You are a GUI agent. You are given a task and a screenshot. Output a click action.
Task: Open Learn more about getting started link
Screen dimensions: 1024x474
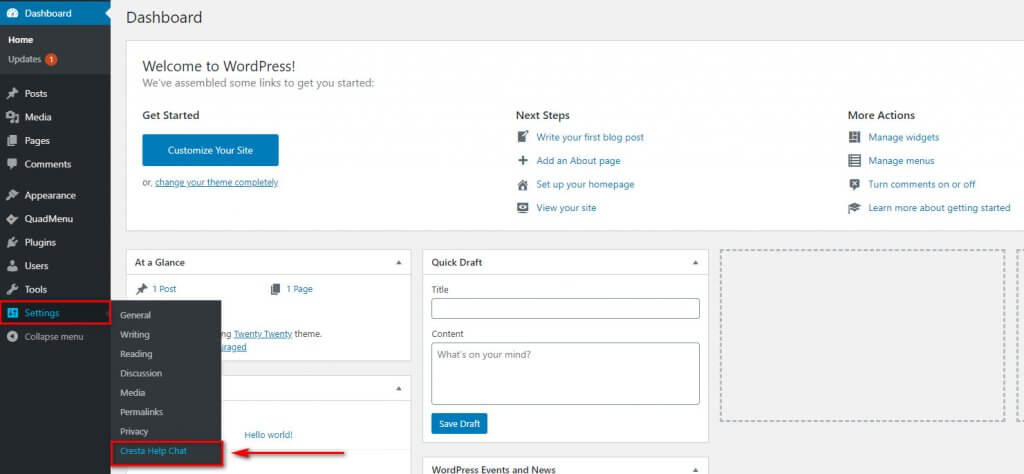[x=939, y=208]
